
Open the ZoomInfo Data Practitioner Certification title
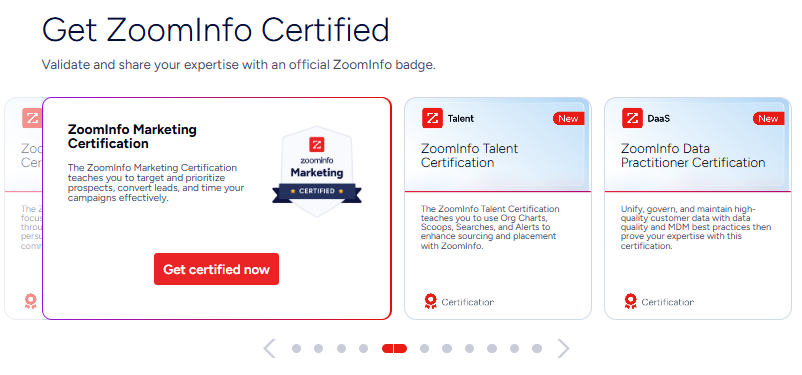(693, 156)
